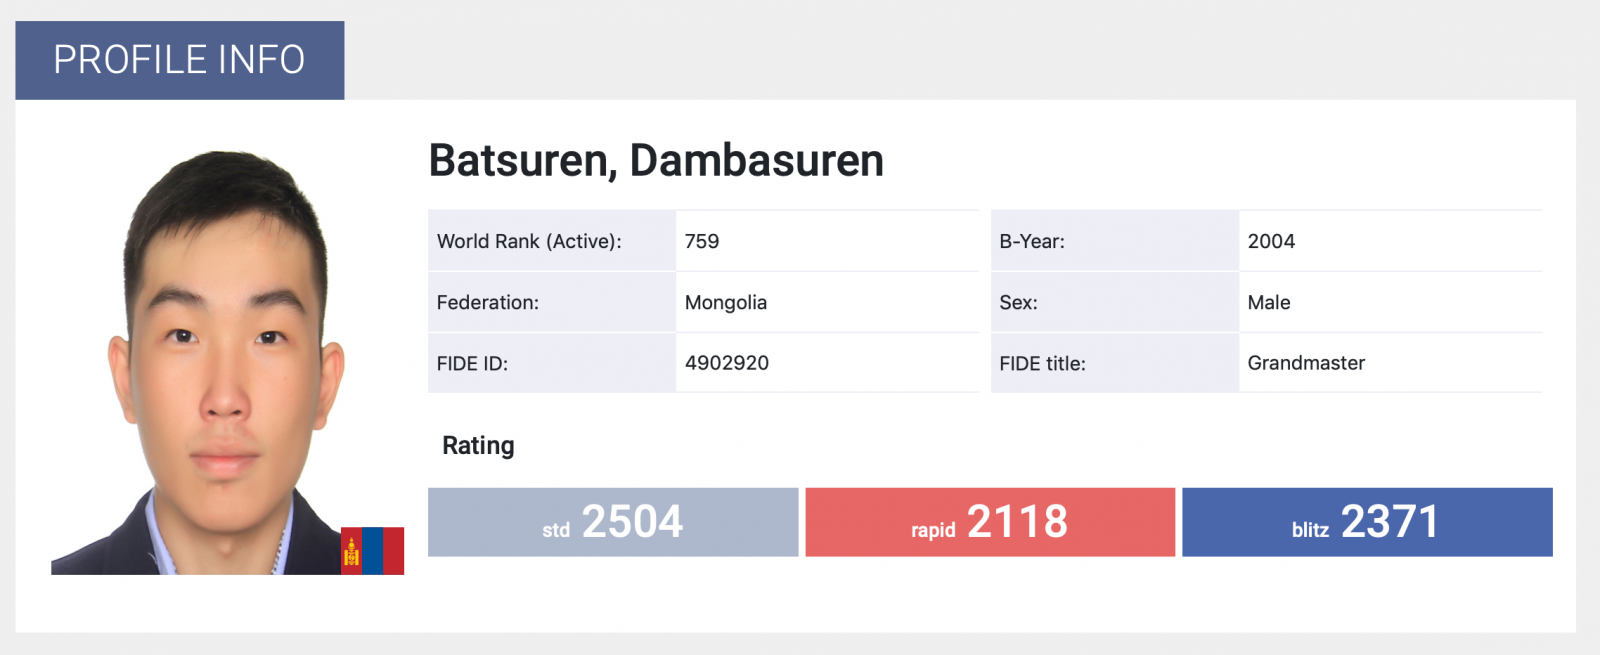Click the FIDE ID label
Image resolution: width=1600 pixels, height=655 pixels.
472,363
